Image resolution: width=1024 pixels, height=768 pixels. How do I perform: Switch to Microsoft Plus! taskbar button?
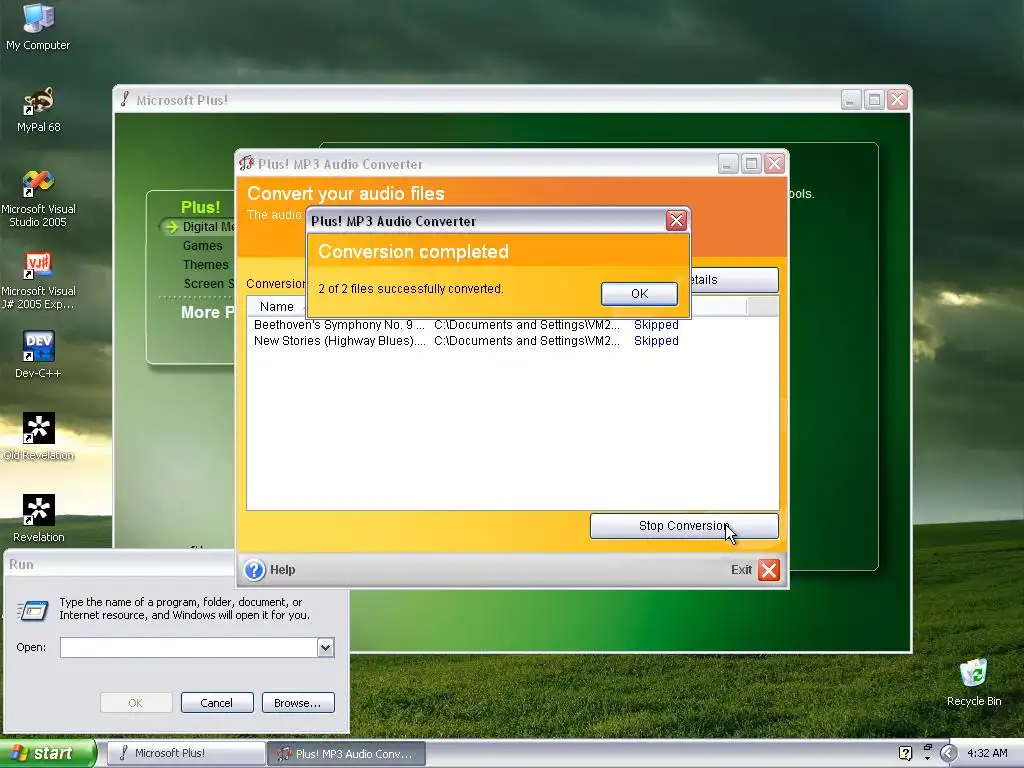pyautogui.click(x=186, y=753)
